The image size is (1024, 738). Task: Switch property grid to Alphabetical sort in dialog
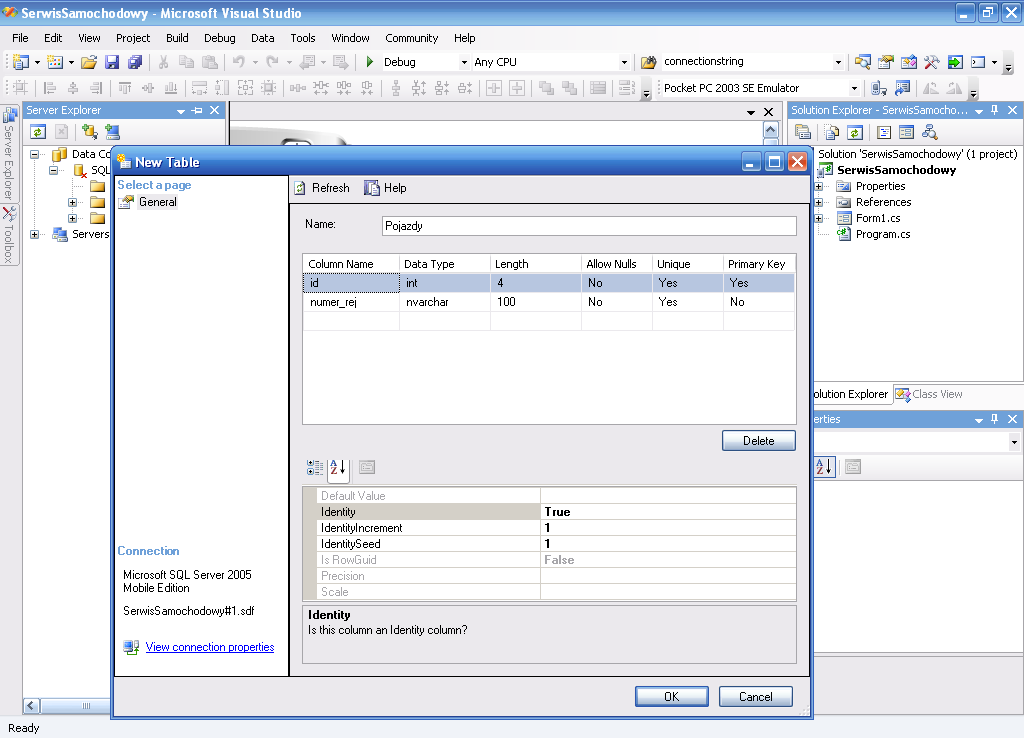click(x=338, y=468)
